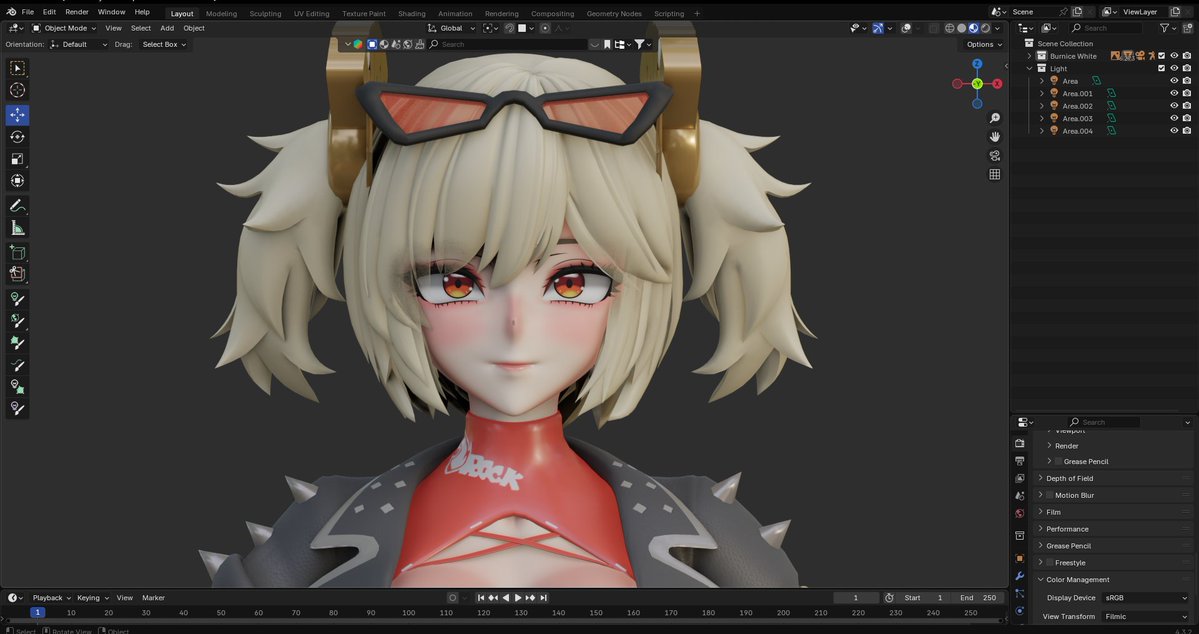
Task: Switch to the Sculpting workspace tab
Action: (265, 14)
